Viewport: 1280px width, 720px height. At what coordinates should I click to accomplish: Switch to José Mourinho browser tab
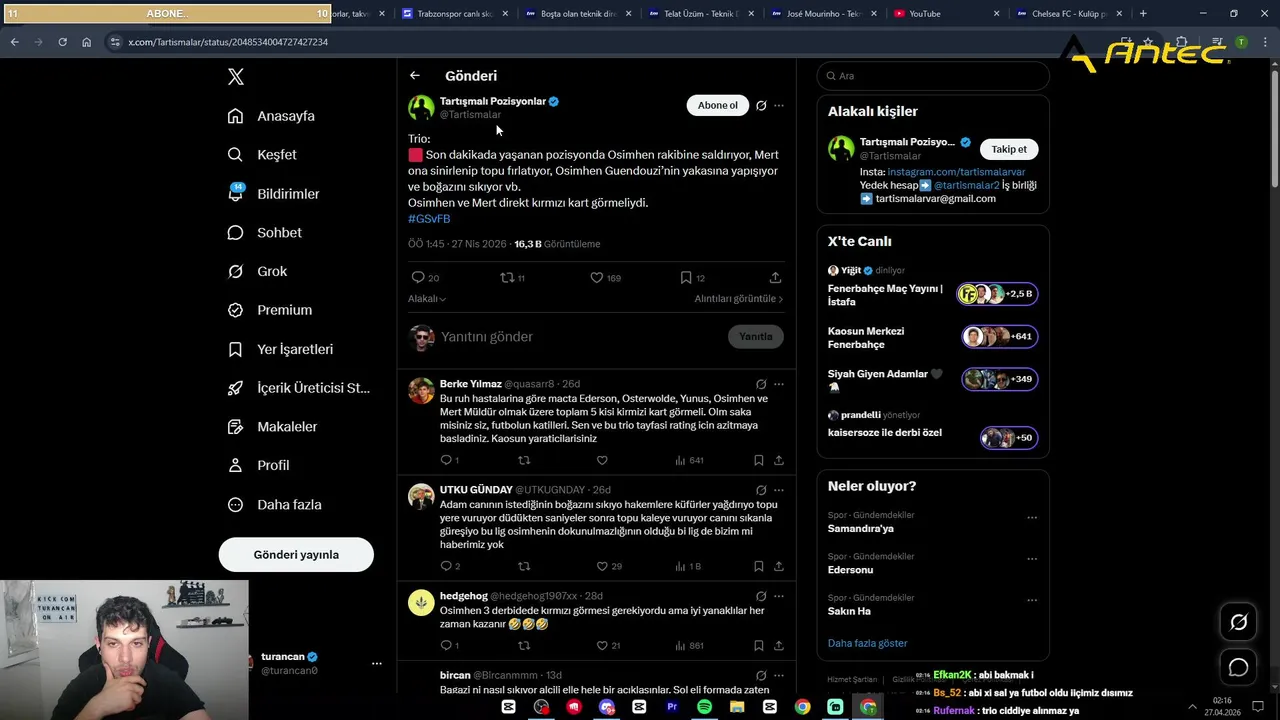[x=826, y=14]
